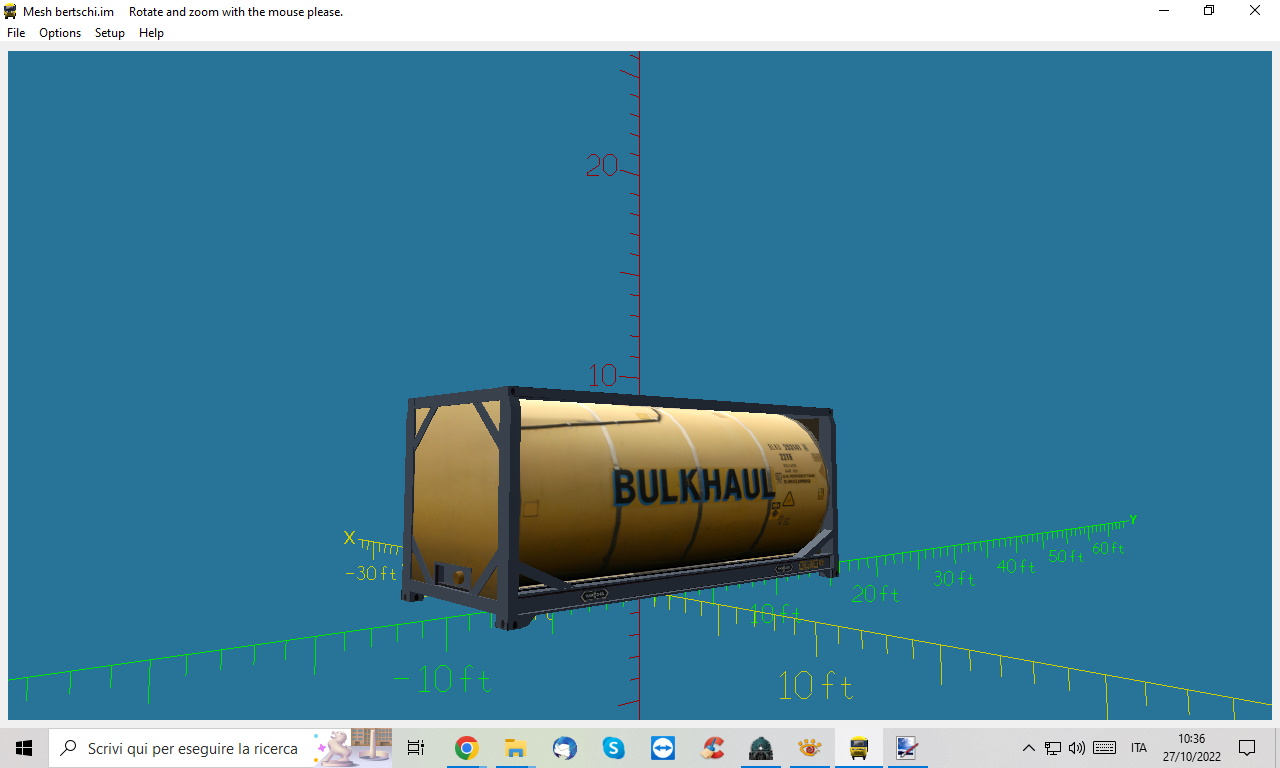Show hidden system tray icons
Viewport: 1280px width, 768px height.
[1028, 748]
